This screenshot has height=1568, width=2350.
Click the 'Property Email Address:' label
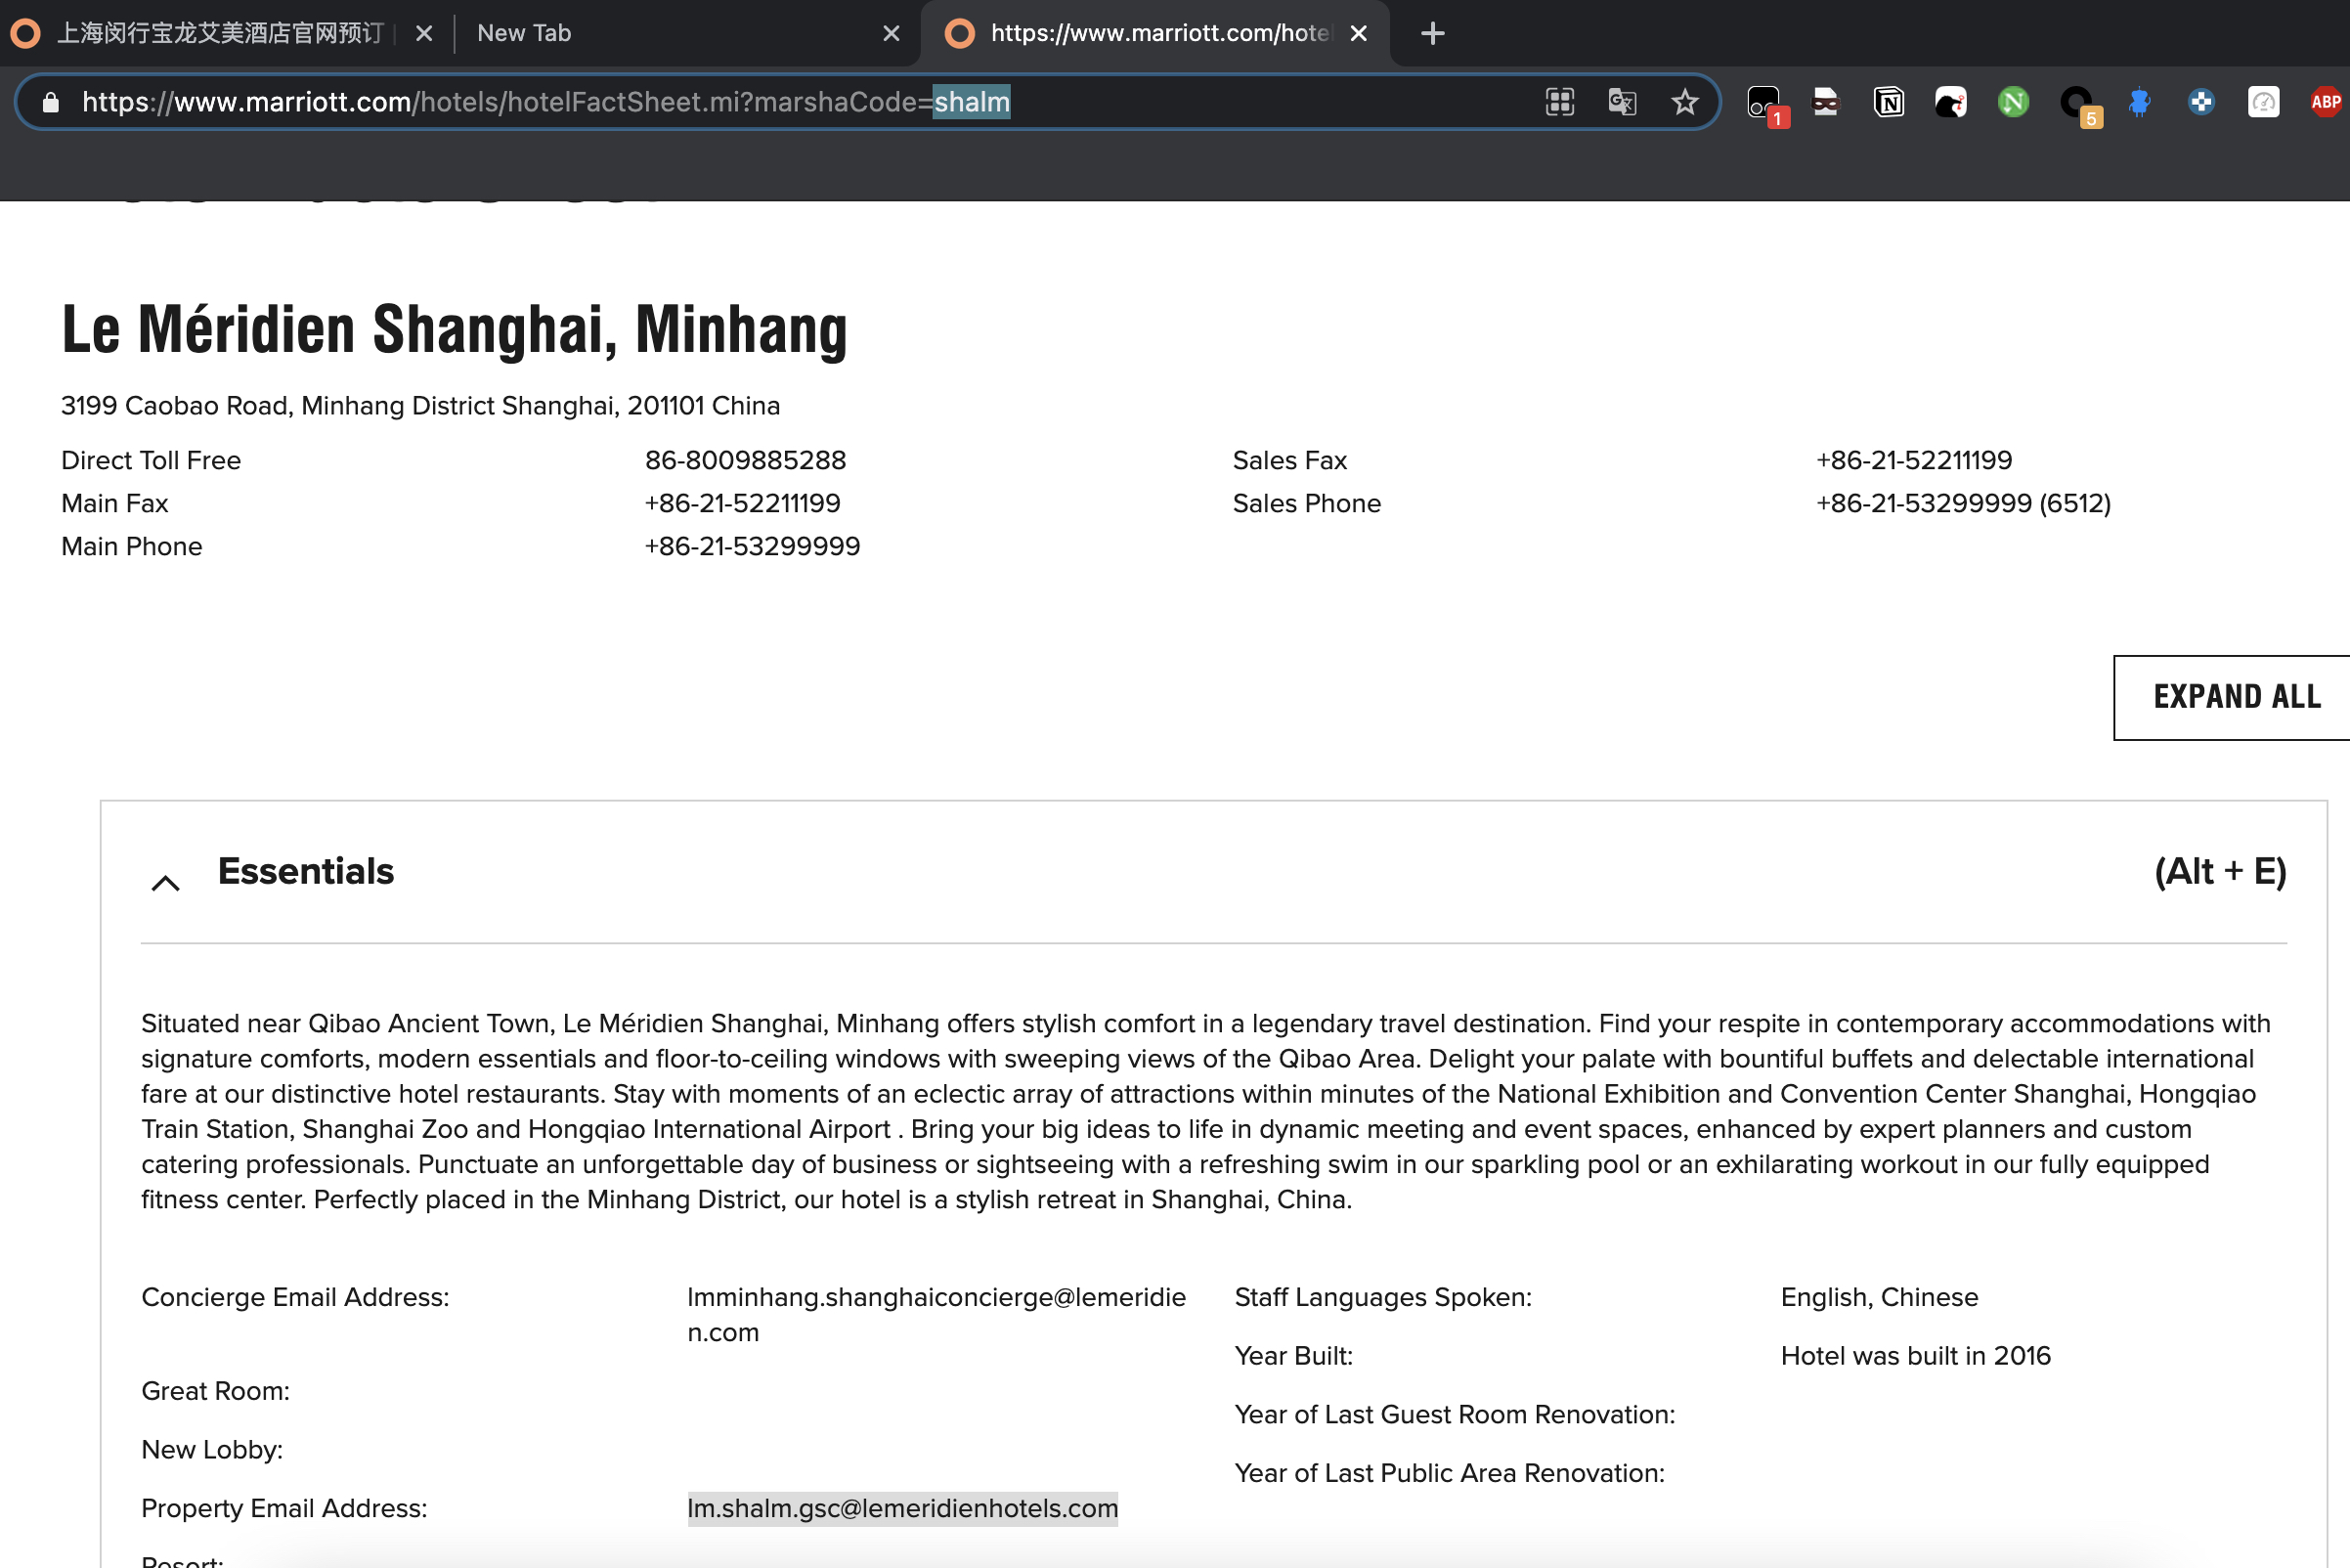pos(285,1508)
